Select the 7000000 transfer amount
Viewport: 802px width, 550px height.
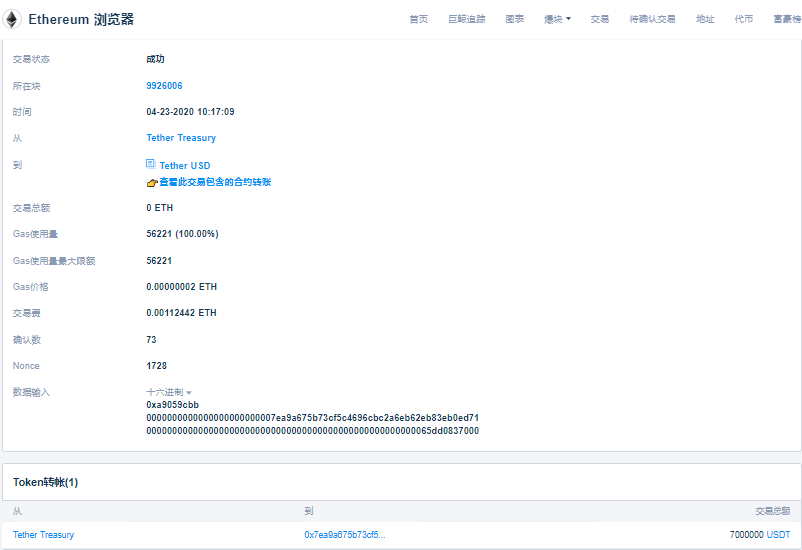pyautogui.click(x=747, y=535)
